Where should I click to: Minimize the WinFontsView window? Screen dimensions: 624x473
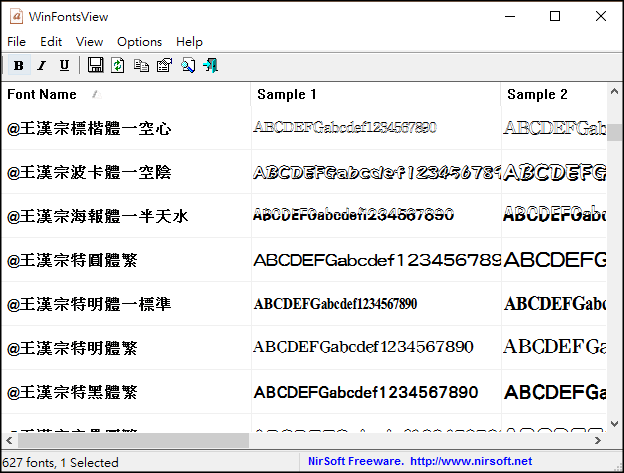(x=510, y=16)
